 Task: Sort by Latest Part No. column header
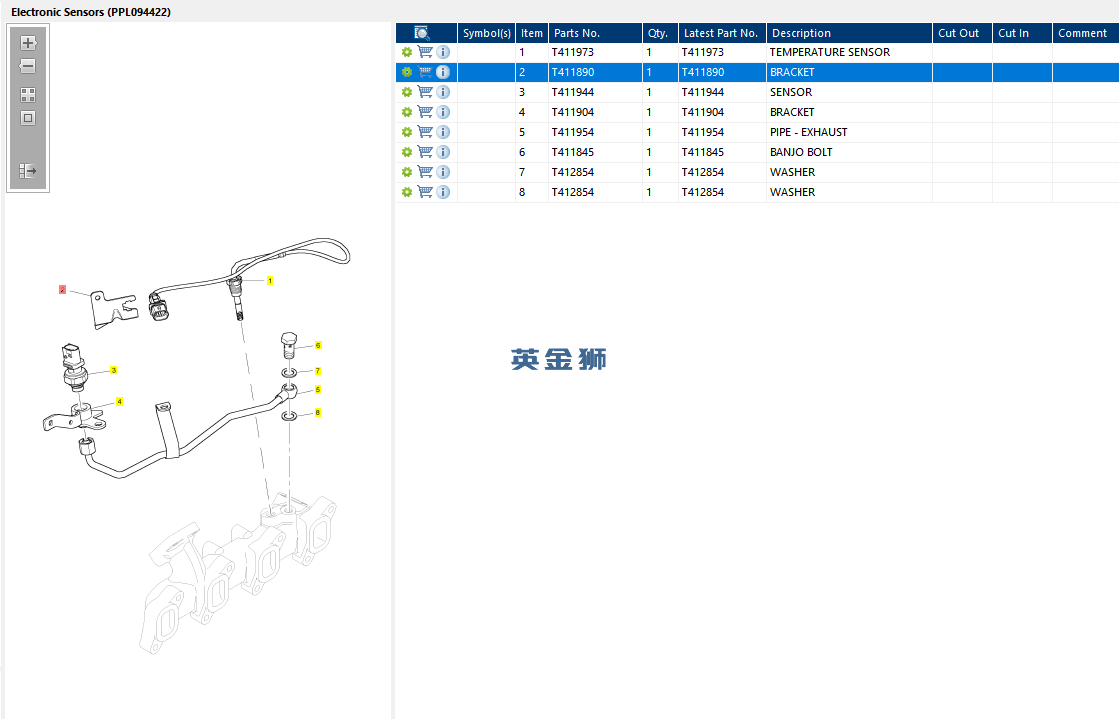[x=722, y=33]
